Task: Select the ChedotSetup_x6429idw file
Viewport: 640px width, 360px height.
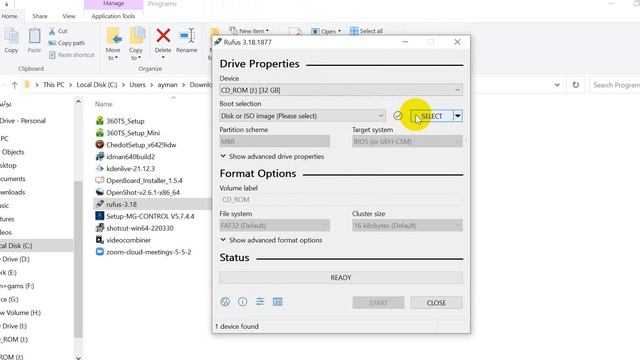Action: (x=136, y=145)
